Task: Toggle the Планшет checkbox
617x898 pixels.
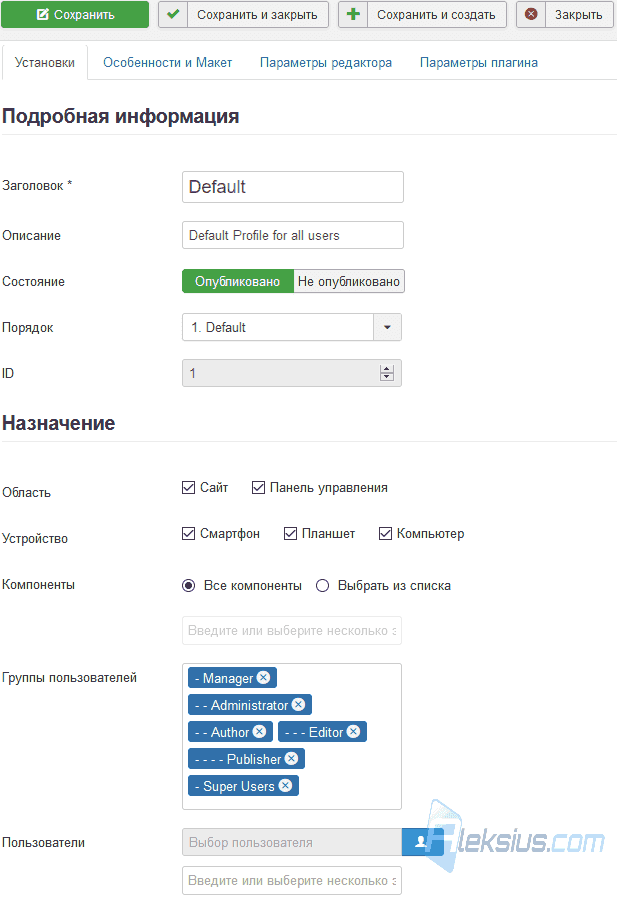Action: 290,533
